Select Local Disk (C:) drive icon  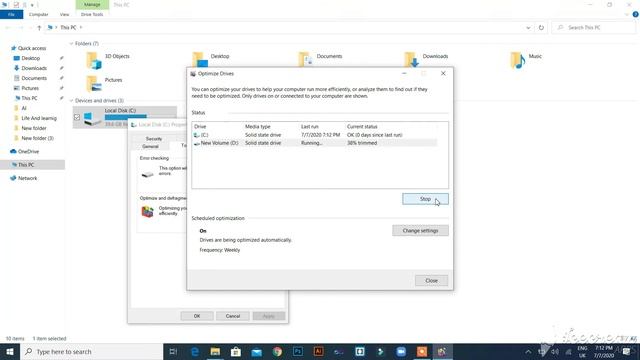[92, 118]
